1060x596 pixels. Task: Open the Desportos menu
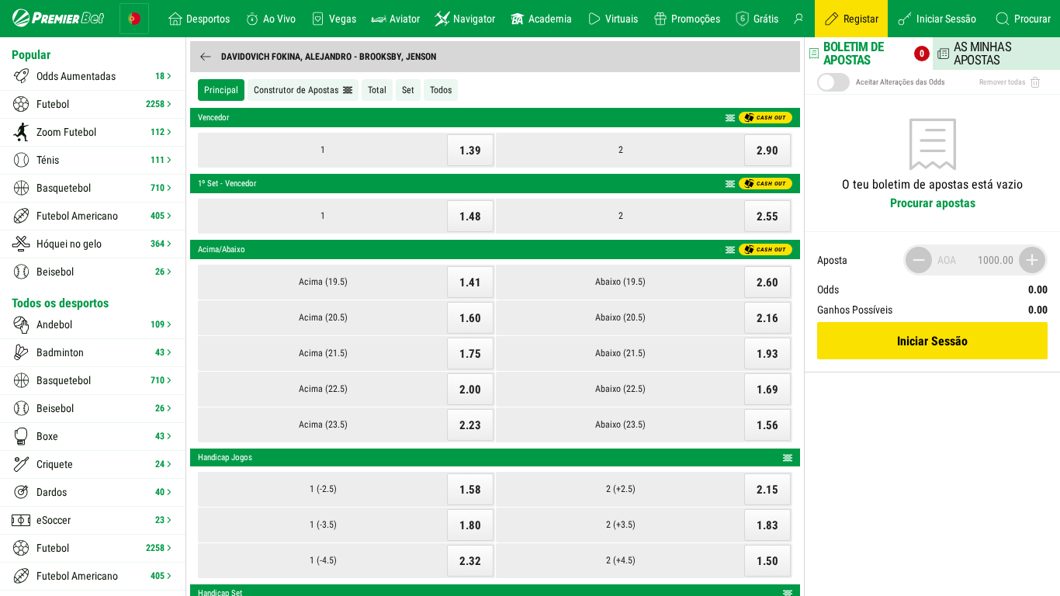click(199, 19)
